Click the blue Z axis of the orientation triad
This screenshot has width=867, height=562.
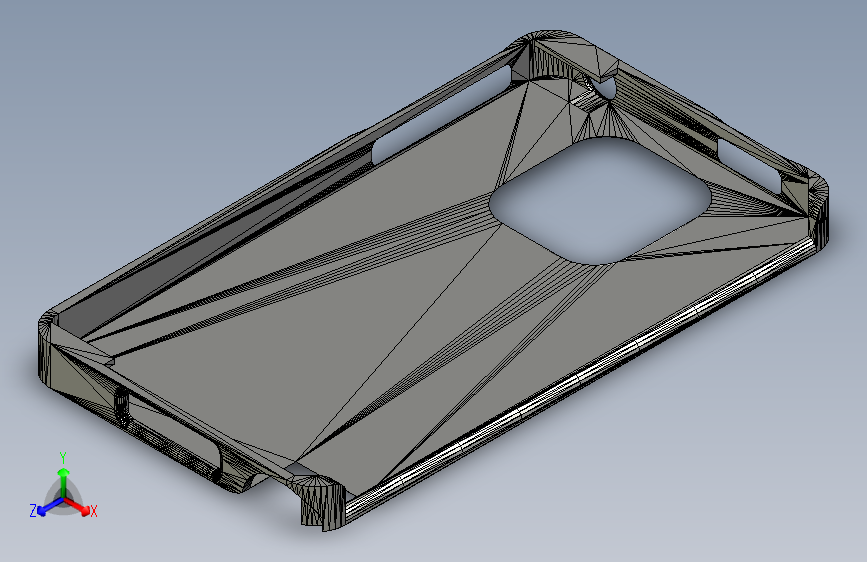pyautogui.click(x=50, y=506)
